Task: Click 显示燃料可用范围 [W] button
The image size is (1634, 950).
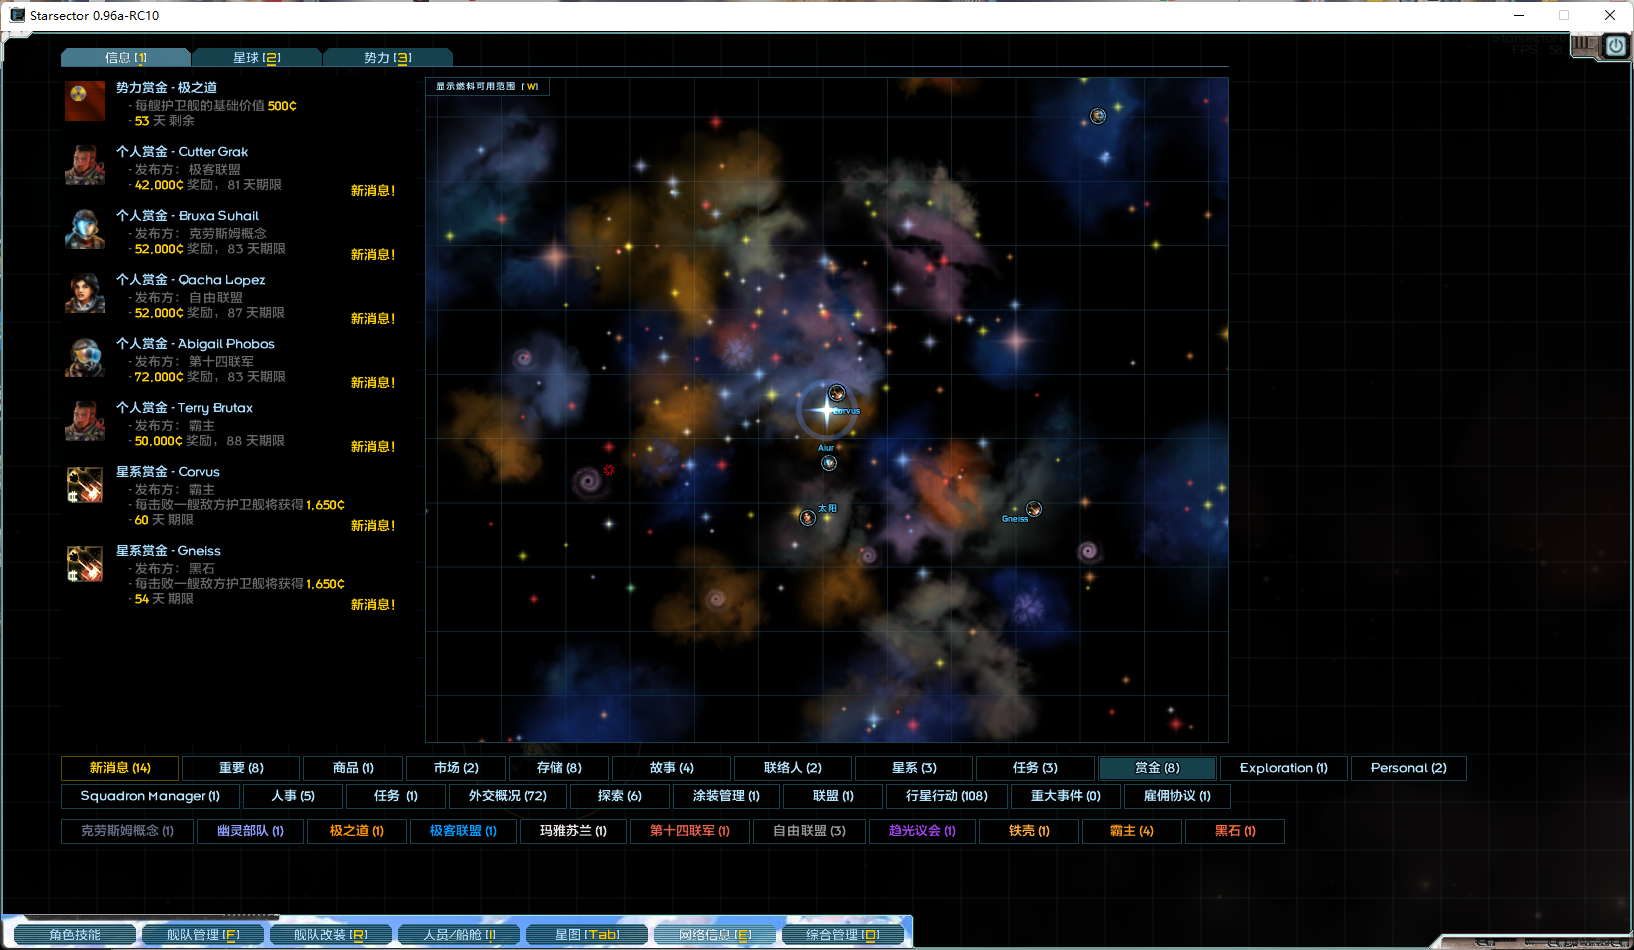Action: tap(487, 87)
